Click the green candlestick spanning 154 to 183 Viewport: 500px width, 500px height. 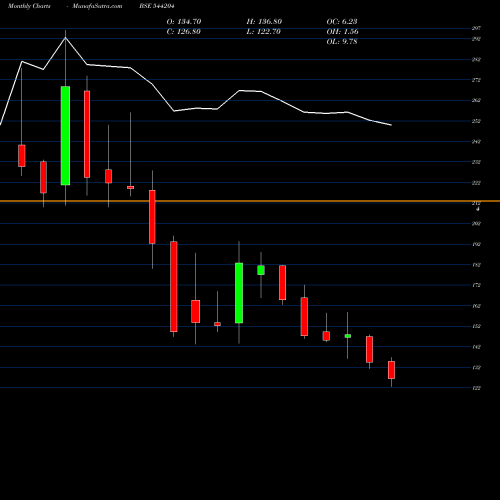tap(239, 293)
